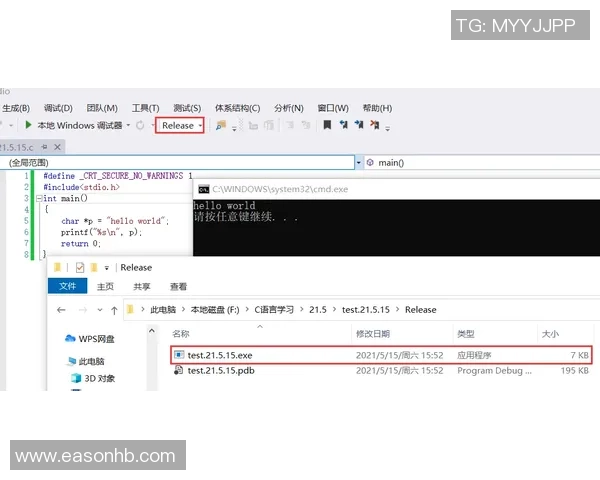
Task: Collapse the int main() code block
Action: coord(39,198)
